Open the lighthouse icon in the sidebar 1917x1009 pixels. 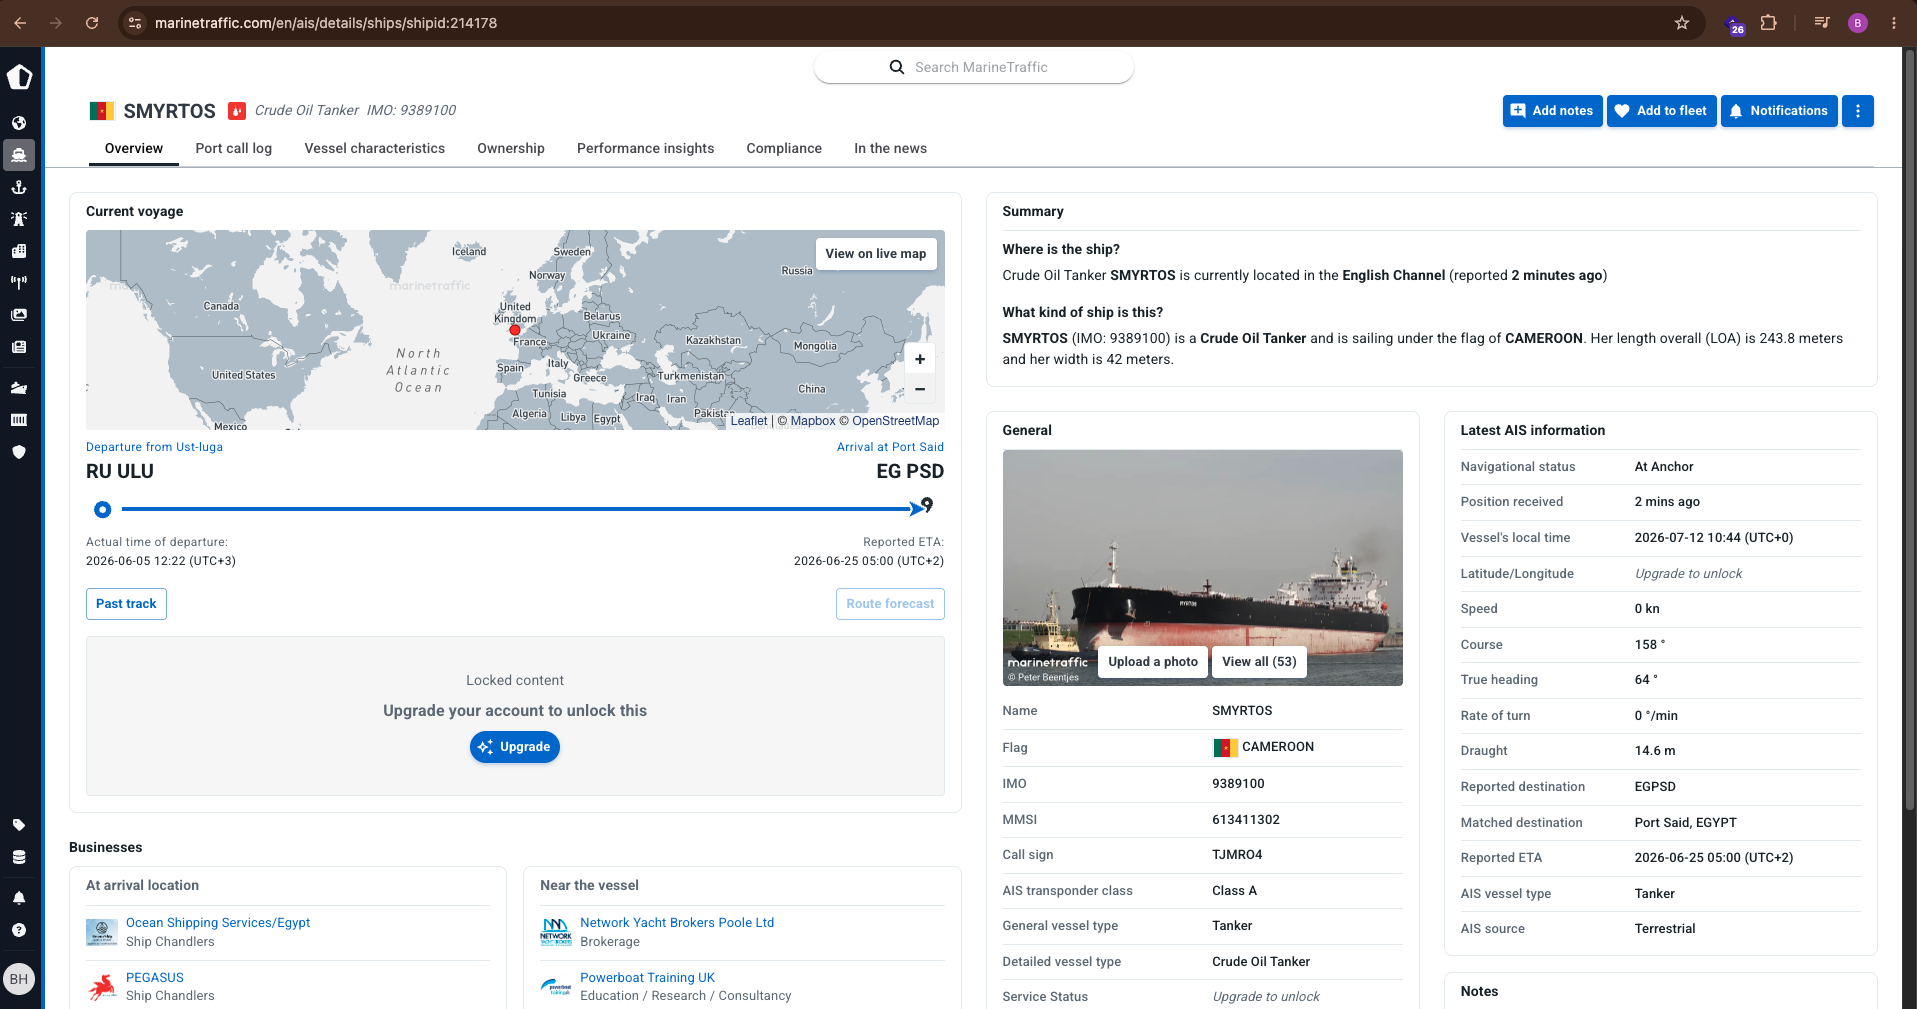(x=19, y=219)
